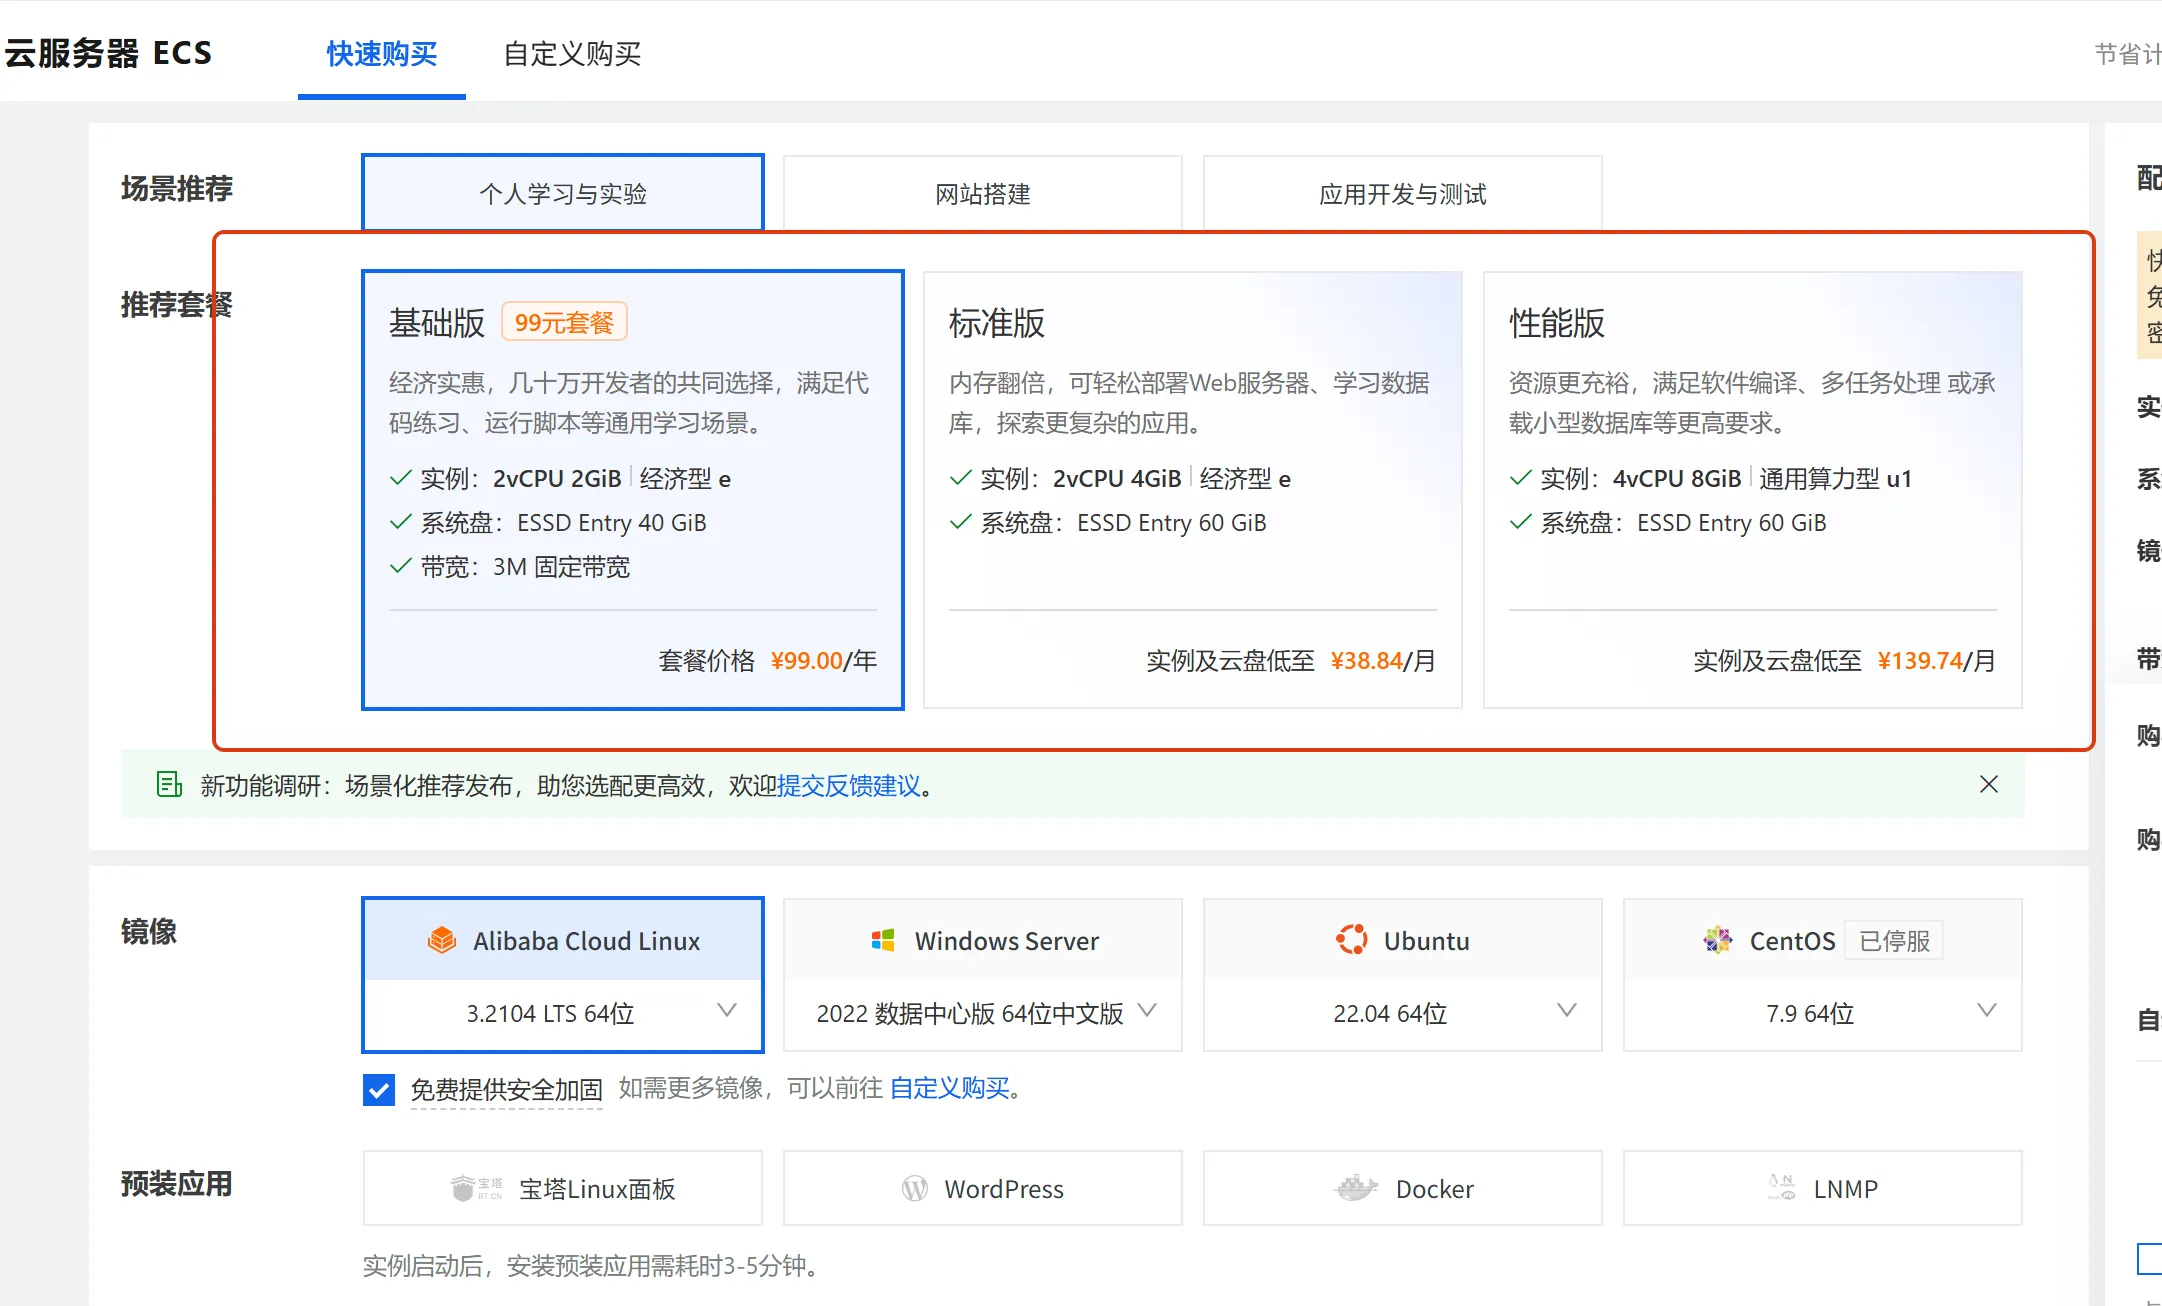This screenshot has height=1306, width=2162.
Task: Select the Windows Server image
Action: [983, 940]
